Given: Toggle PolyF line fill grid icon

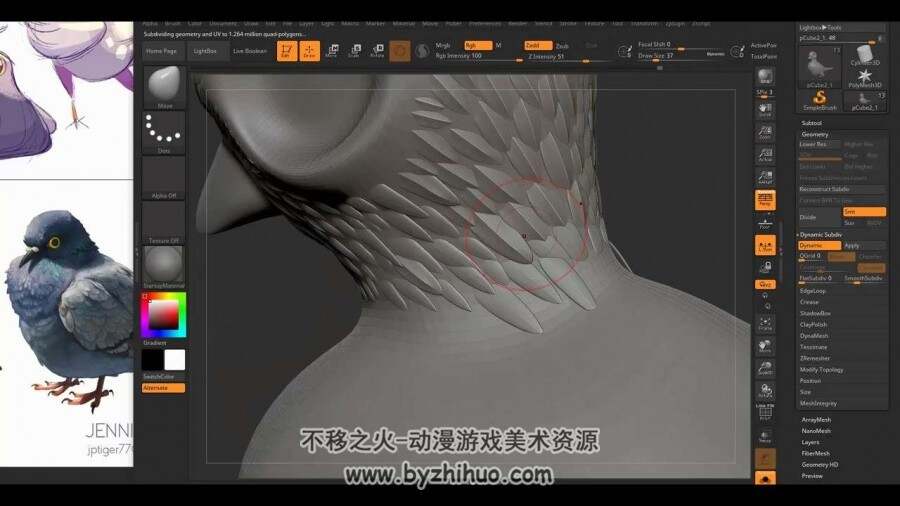Looking at the screenshot, I should pyautogui.click(x=765, y=413).
